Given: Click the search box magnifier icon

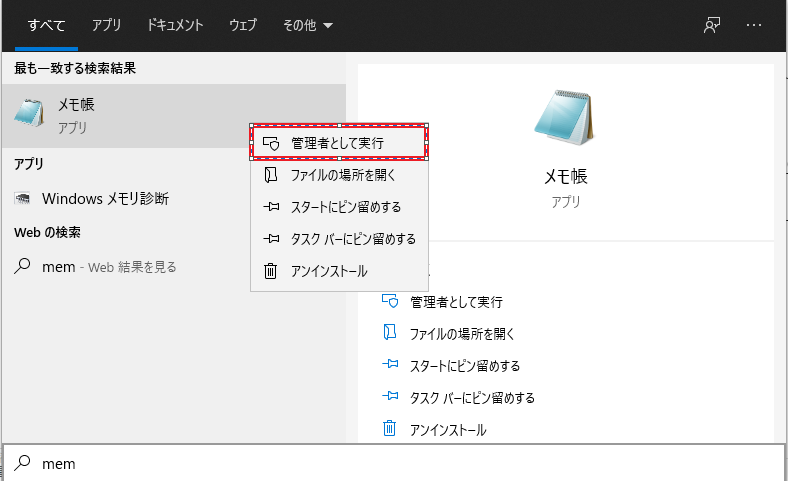Looking at the screenshot, I should 22,463.
